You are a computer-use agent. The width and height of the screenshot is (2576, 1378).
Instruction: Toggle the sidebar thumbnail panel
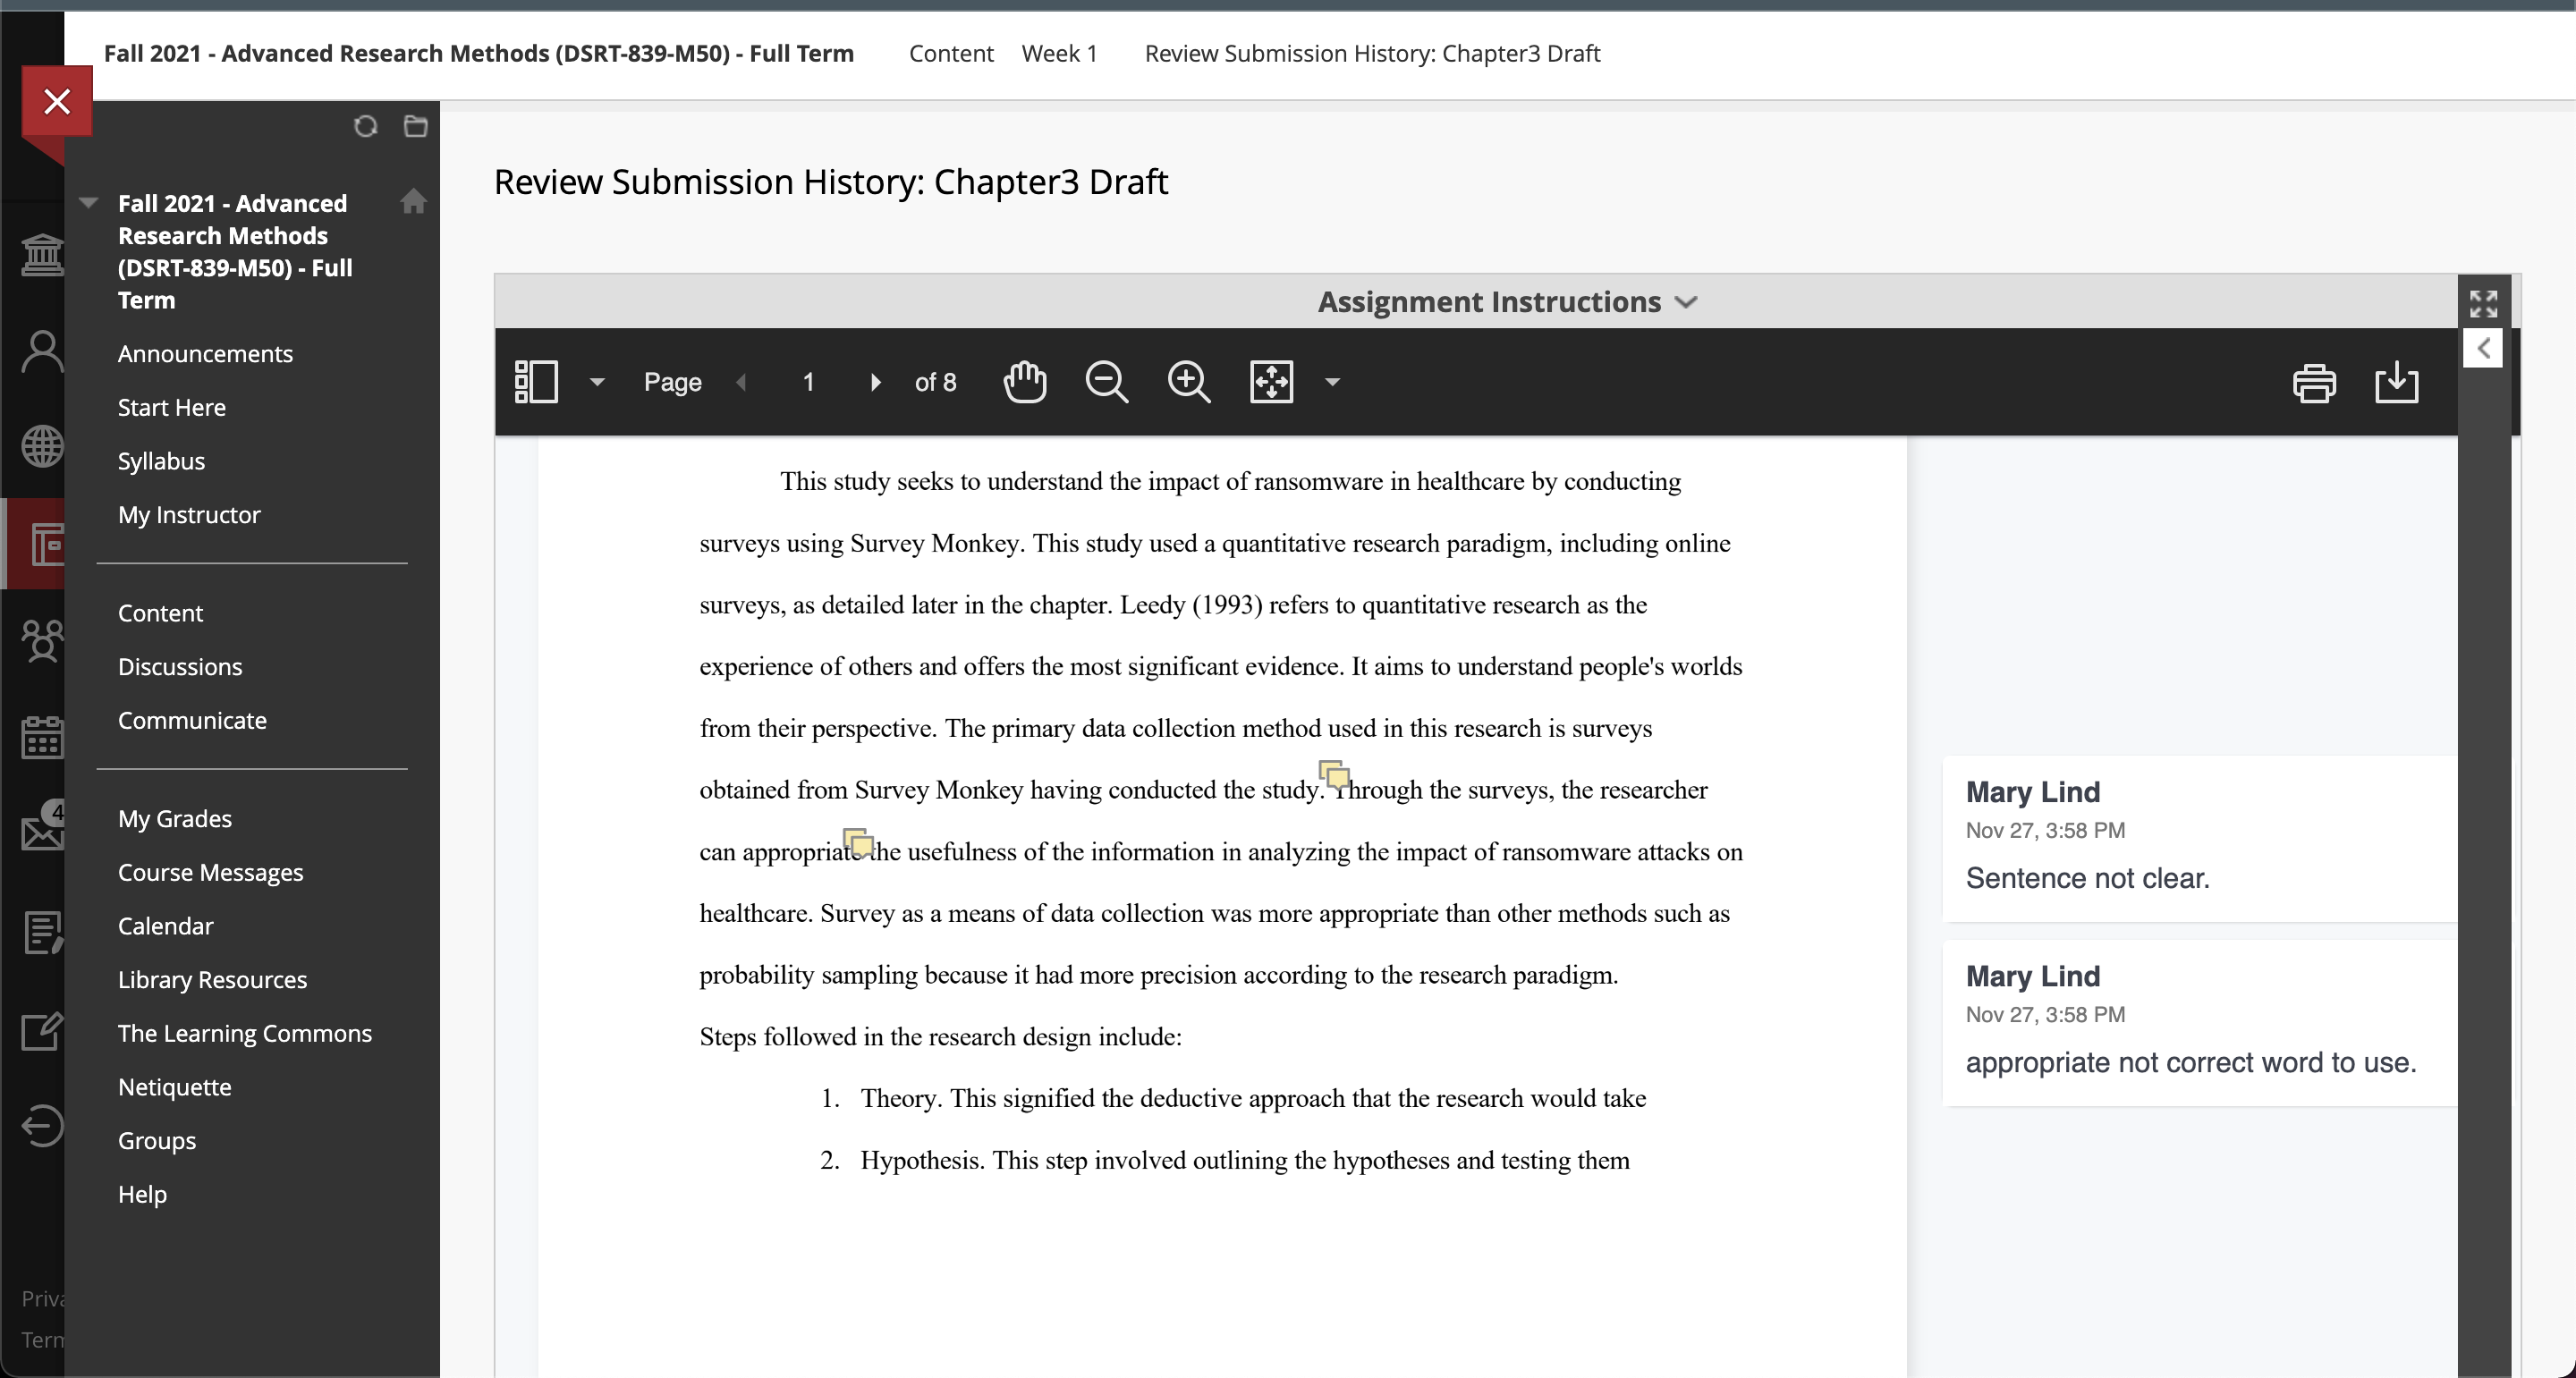536,382
